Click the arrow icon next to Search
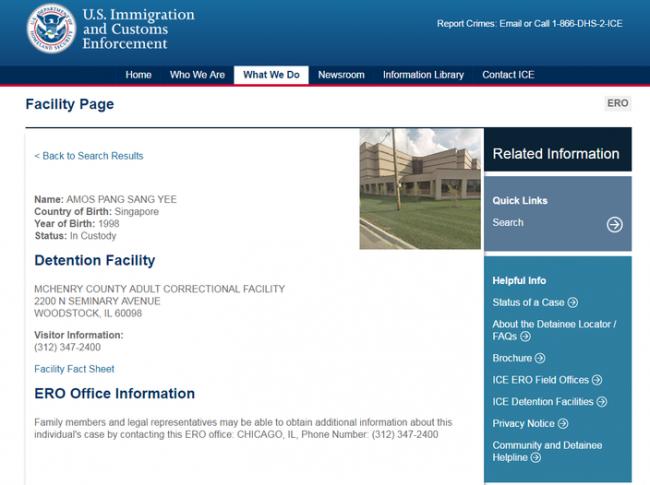The width and height of the screenshot is (650, 485). [x=614, y=224]
